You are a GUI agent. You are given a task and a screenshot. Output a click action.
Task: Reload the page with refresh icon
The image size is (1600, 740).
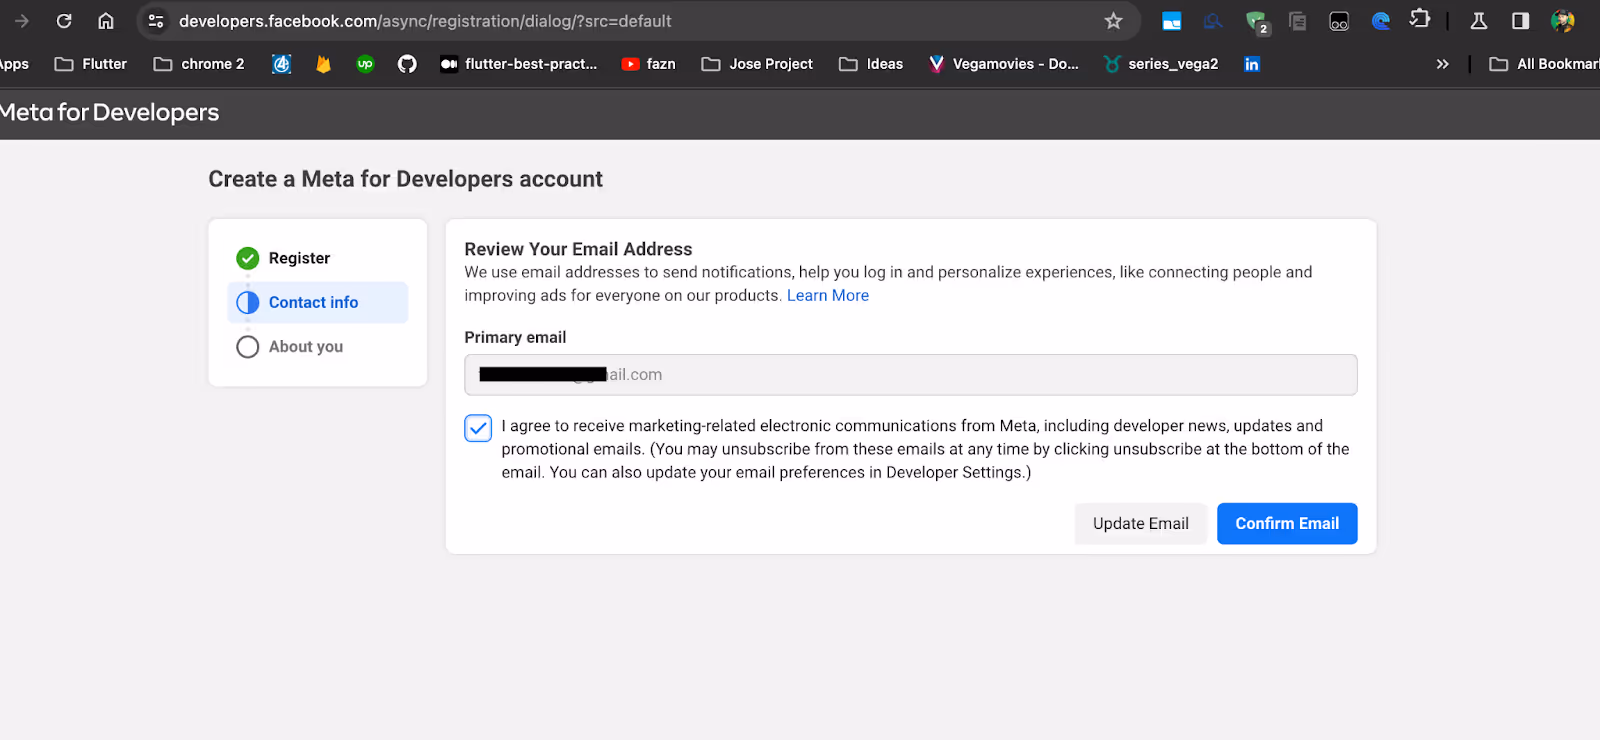click(x=64, y=21)
